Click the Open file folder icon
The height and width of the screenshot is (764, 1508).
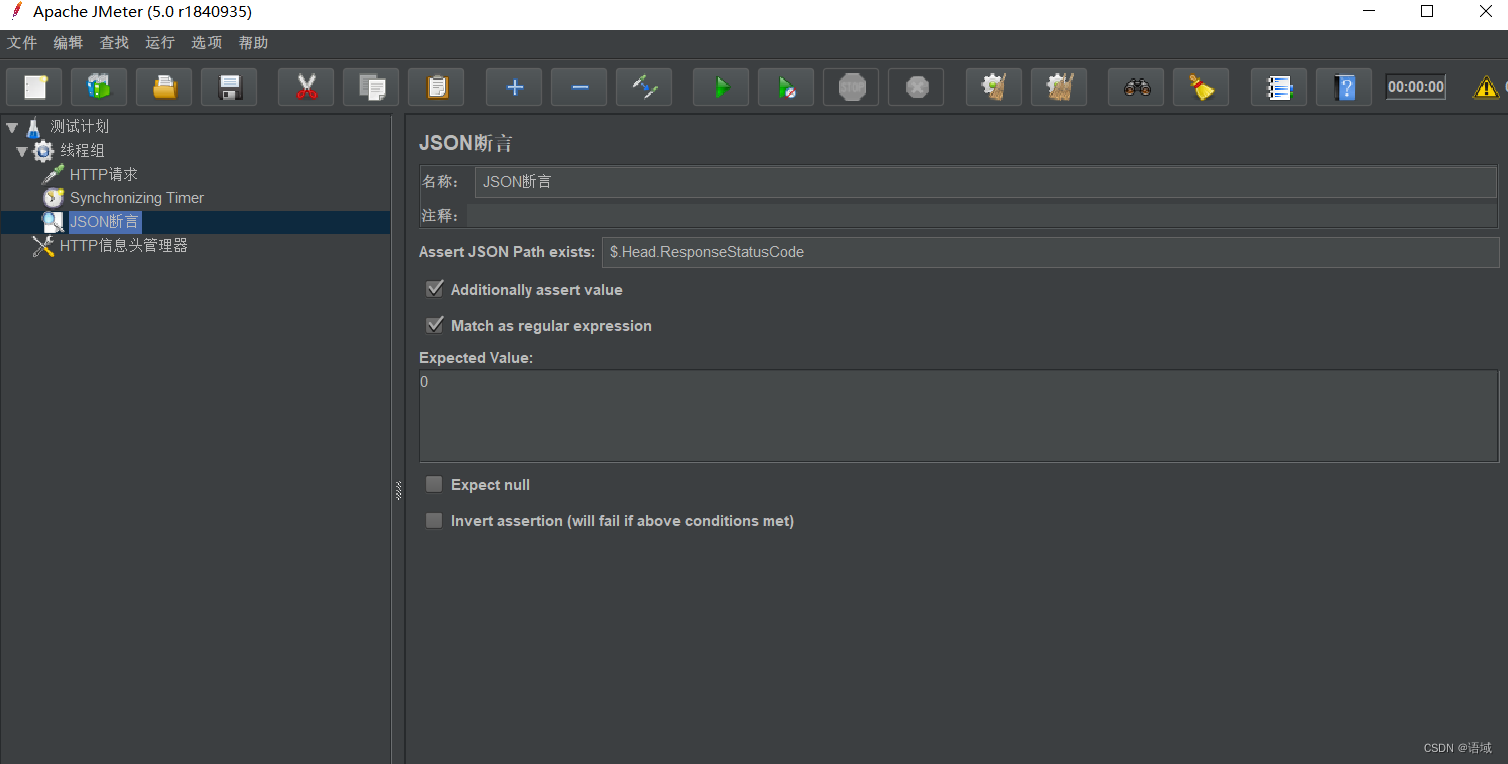164,87
